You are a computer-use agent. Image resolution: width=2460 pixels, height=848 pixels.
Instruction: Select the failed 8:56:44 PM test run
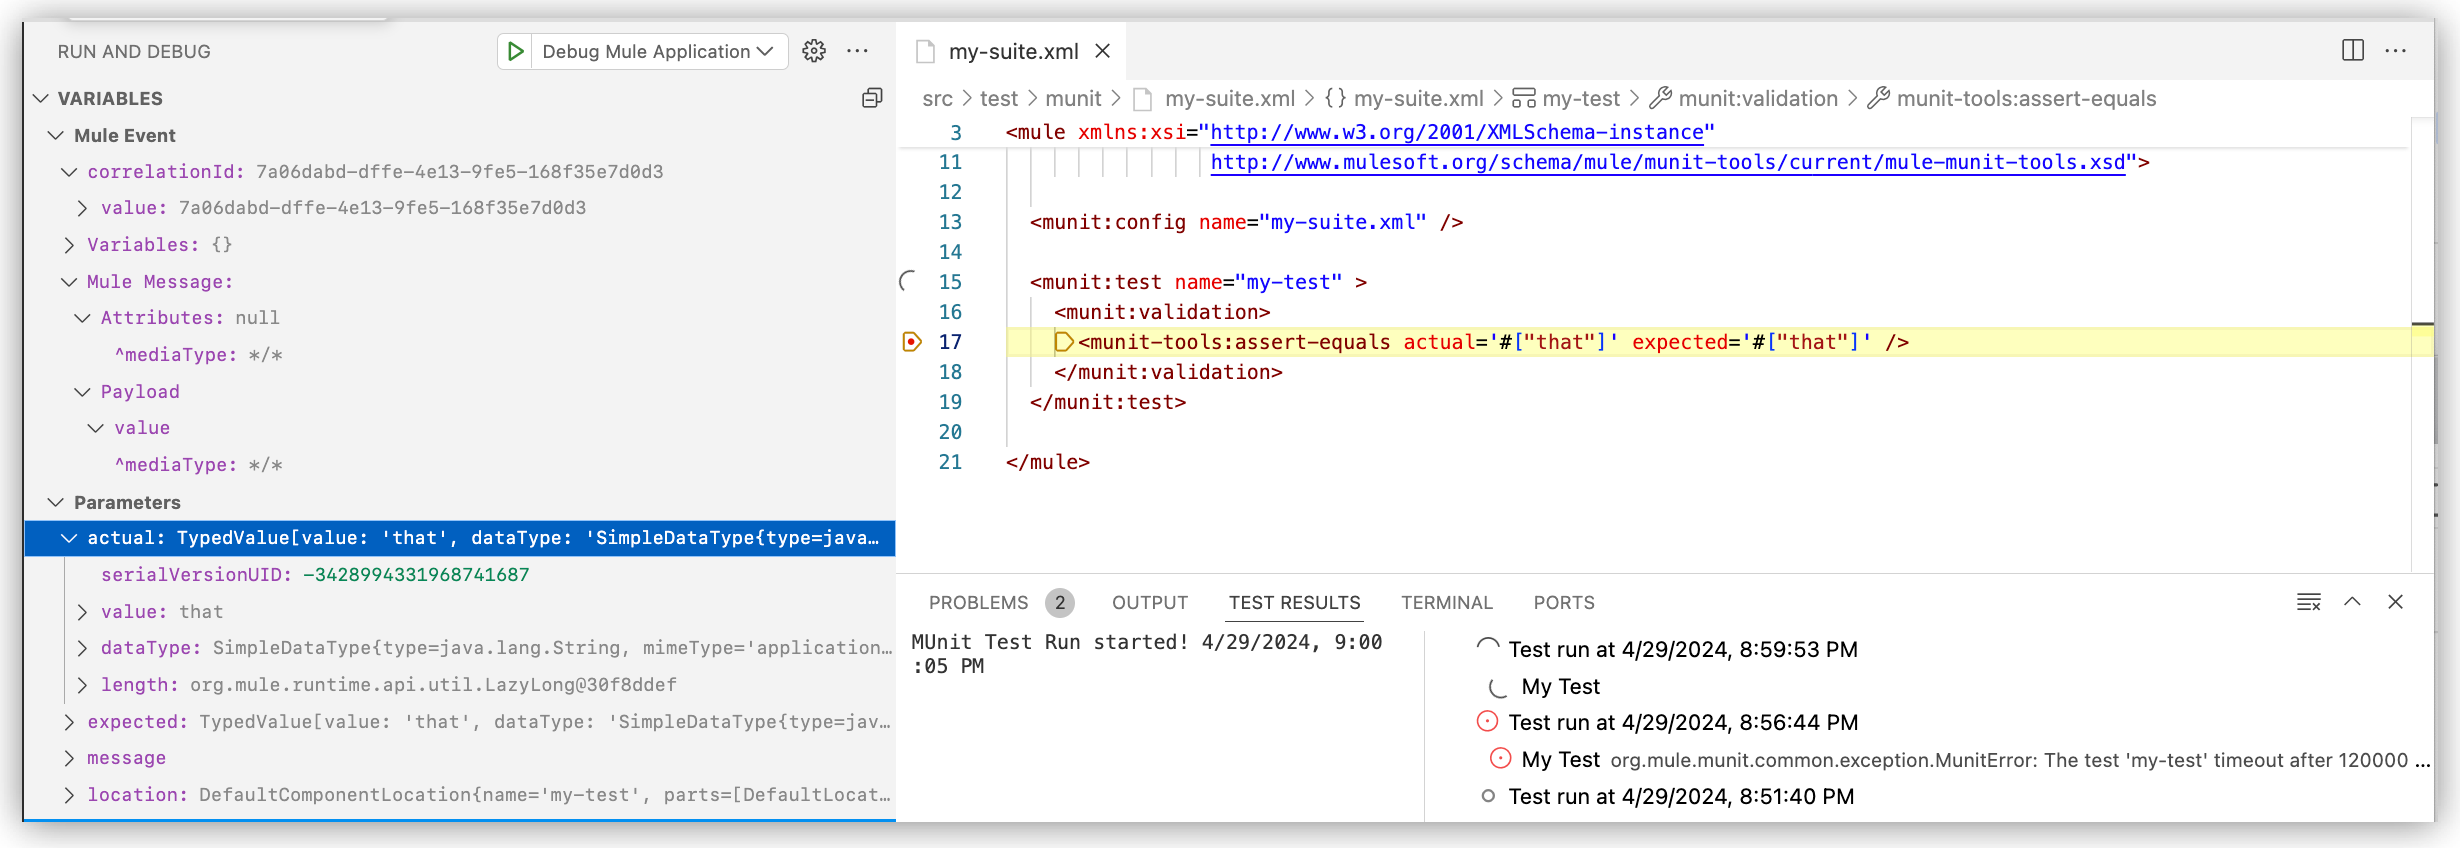tap(1682, 722)
